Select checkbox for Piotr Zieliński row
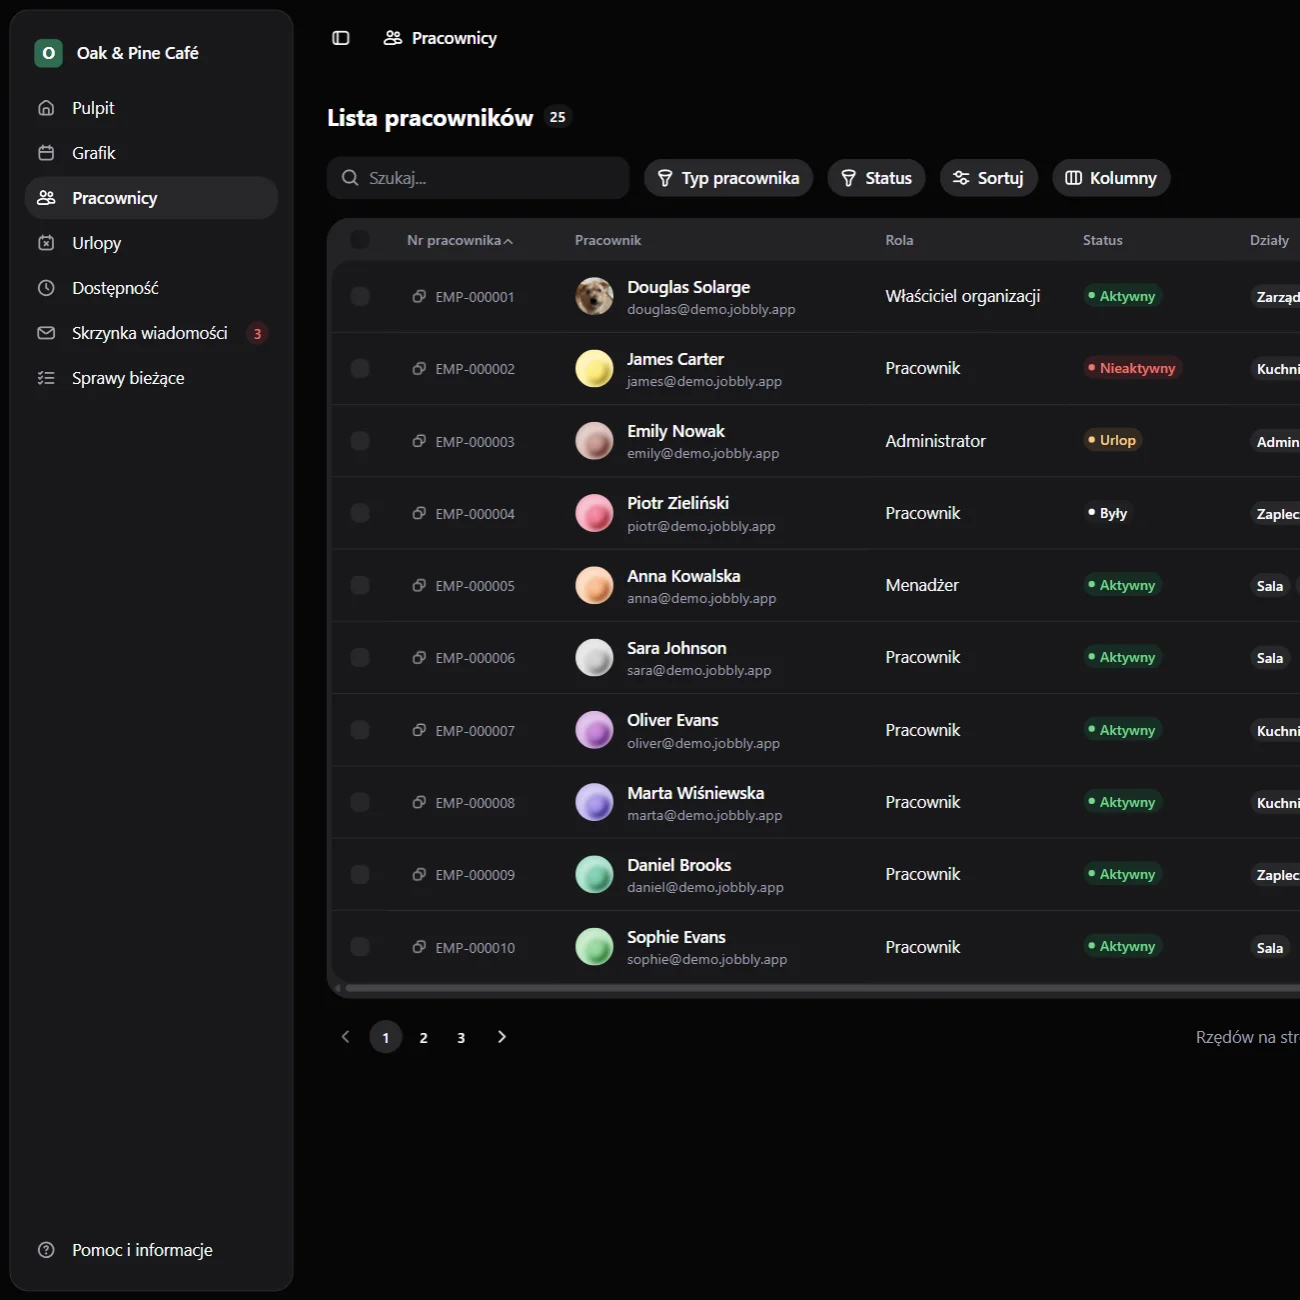 pos(360,513)
